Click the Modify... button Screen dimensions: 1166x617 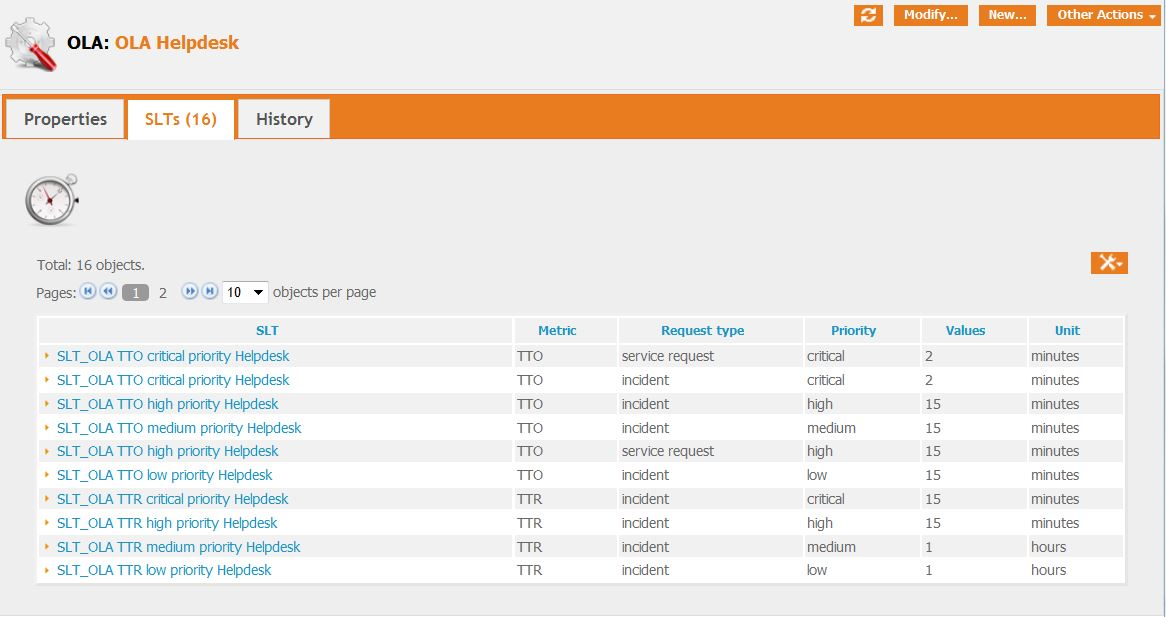930,15
